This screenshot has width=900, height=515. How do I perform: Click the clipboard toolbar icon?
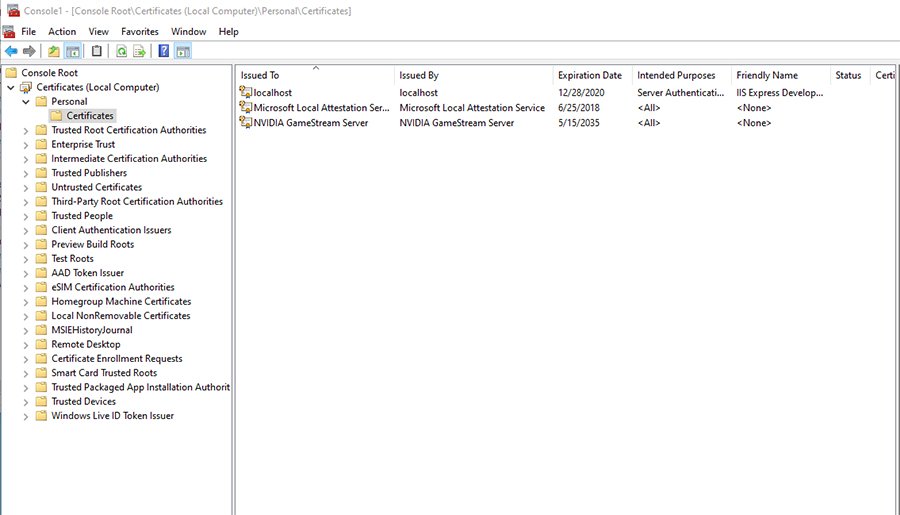click(x=97, y=51)
